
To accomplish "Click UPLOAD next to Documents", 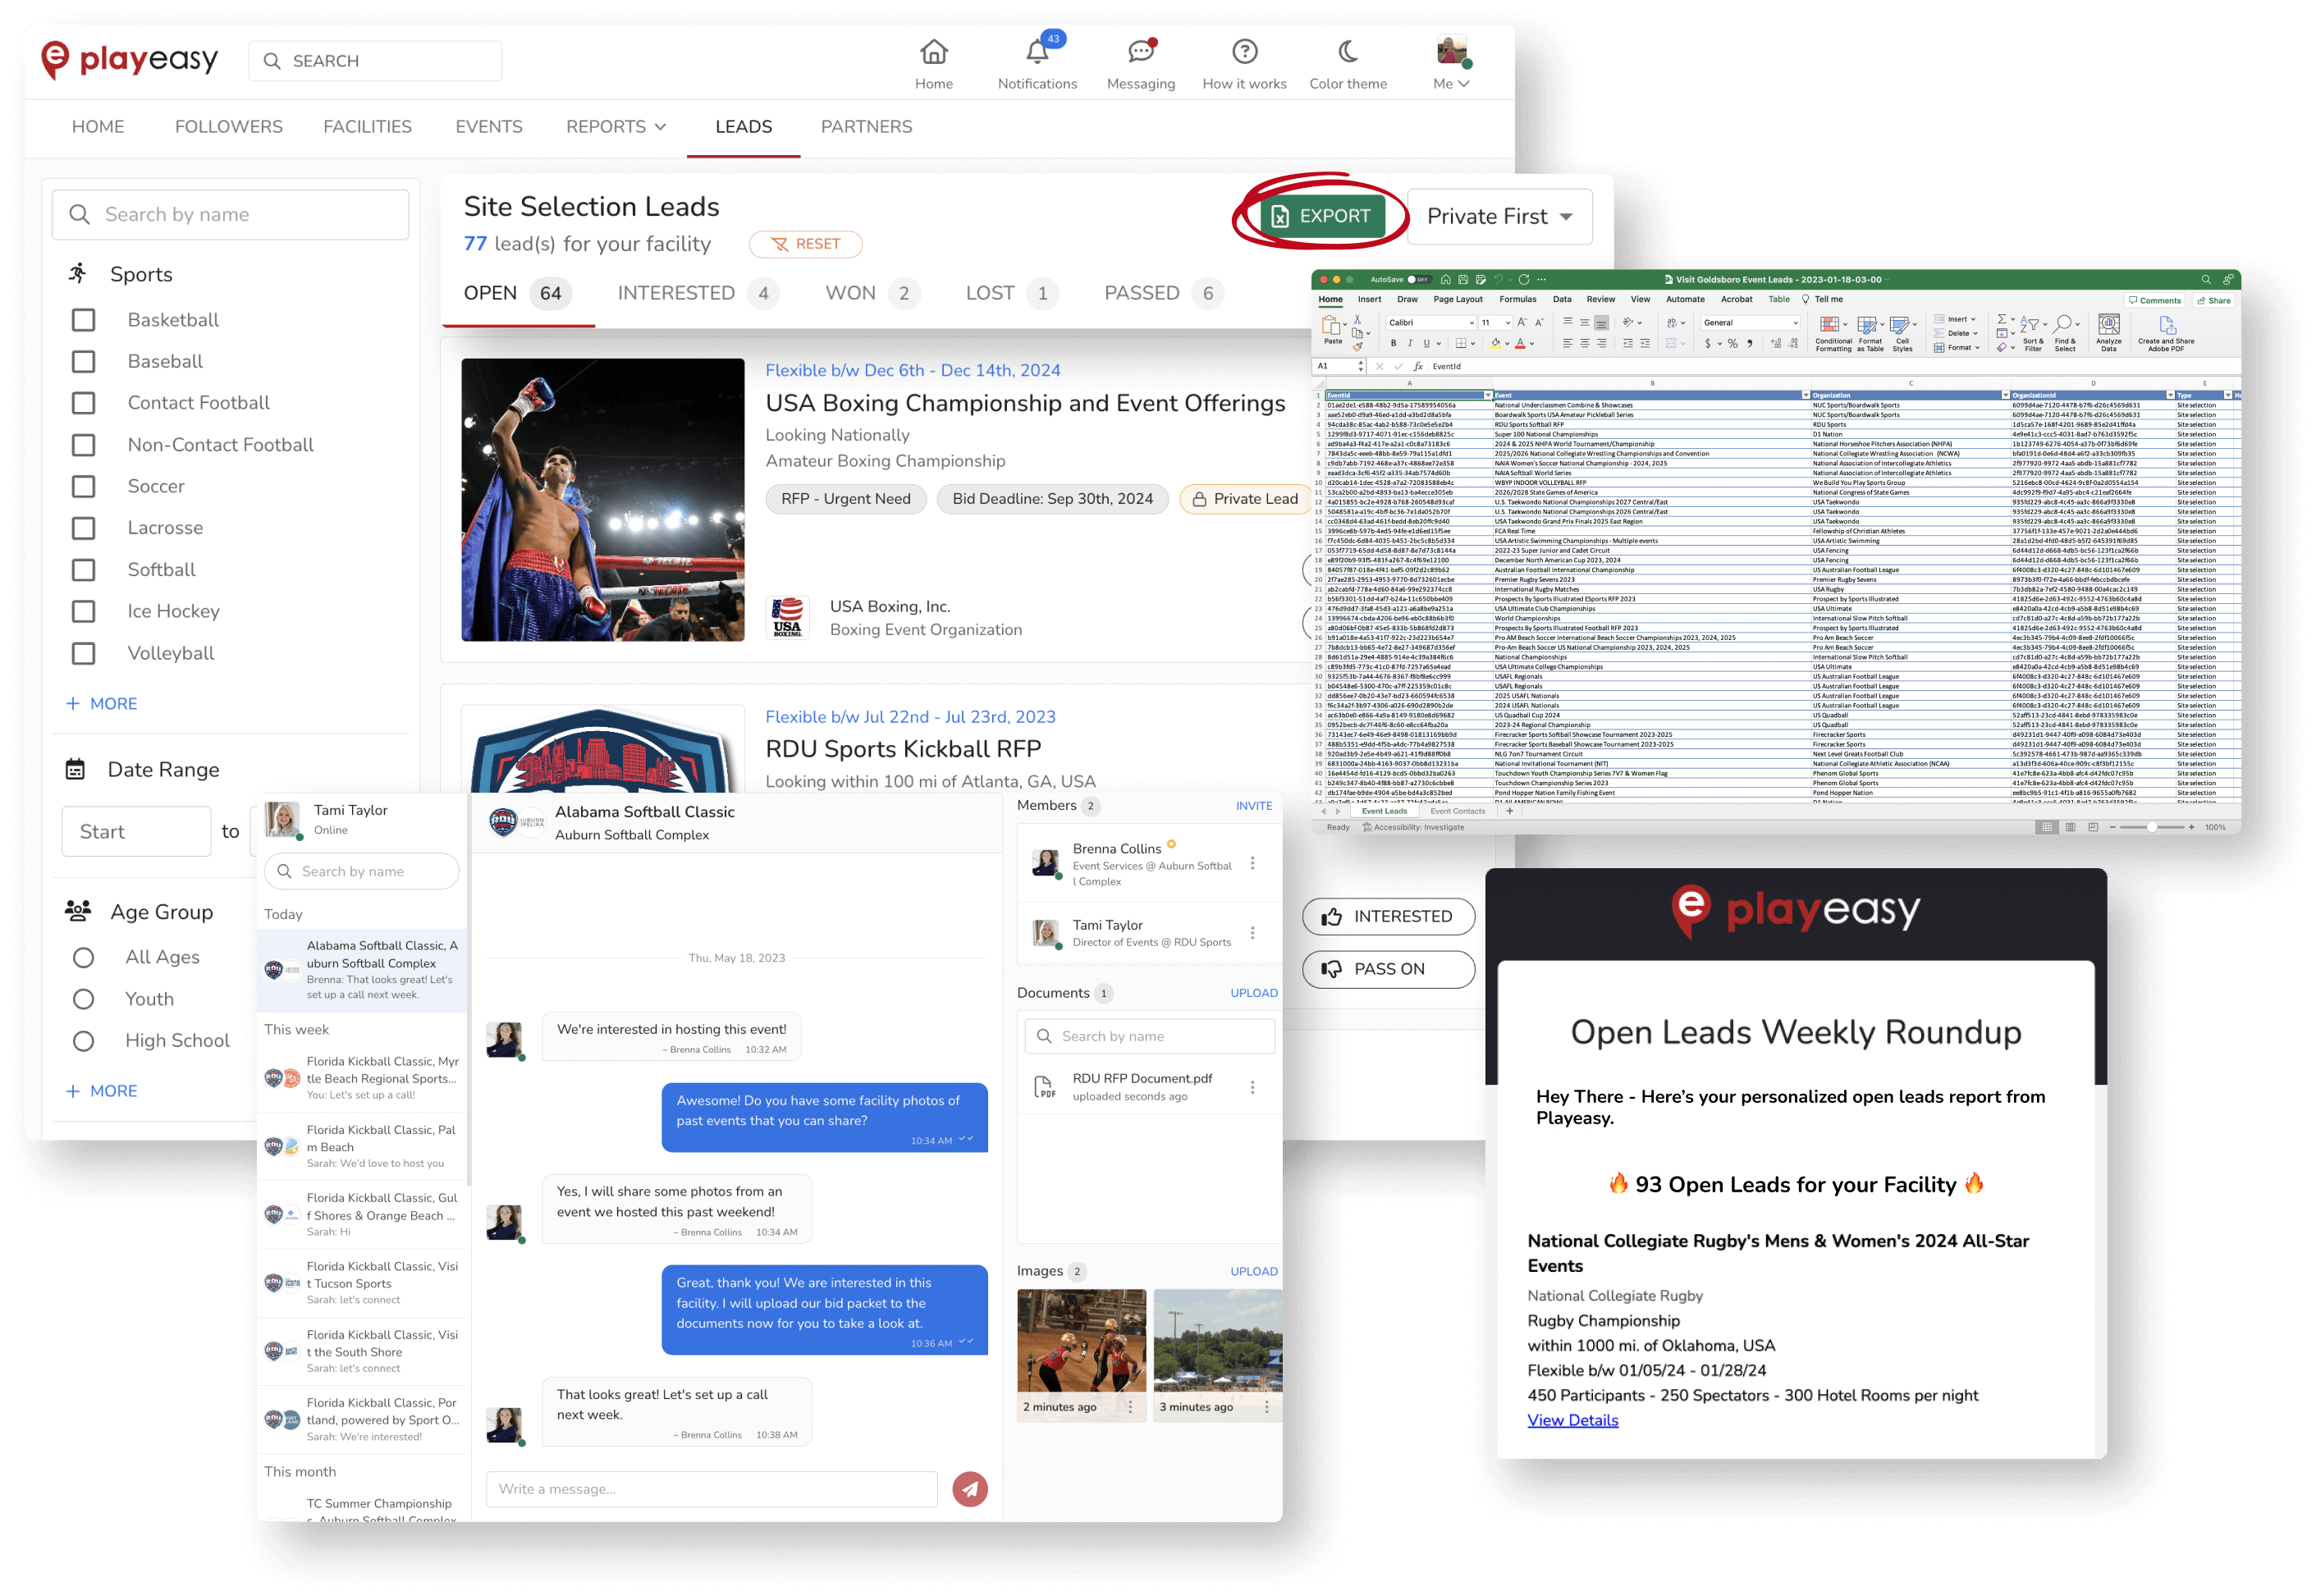I will pyautogui.click(x=1253, y=993).
